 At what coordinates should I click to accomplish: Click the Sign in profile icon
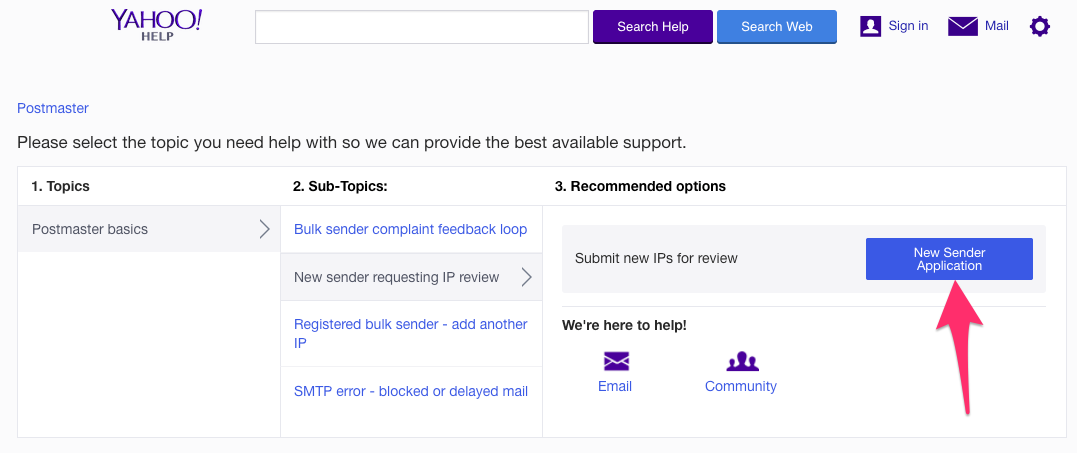click(x=870, y=26)
